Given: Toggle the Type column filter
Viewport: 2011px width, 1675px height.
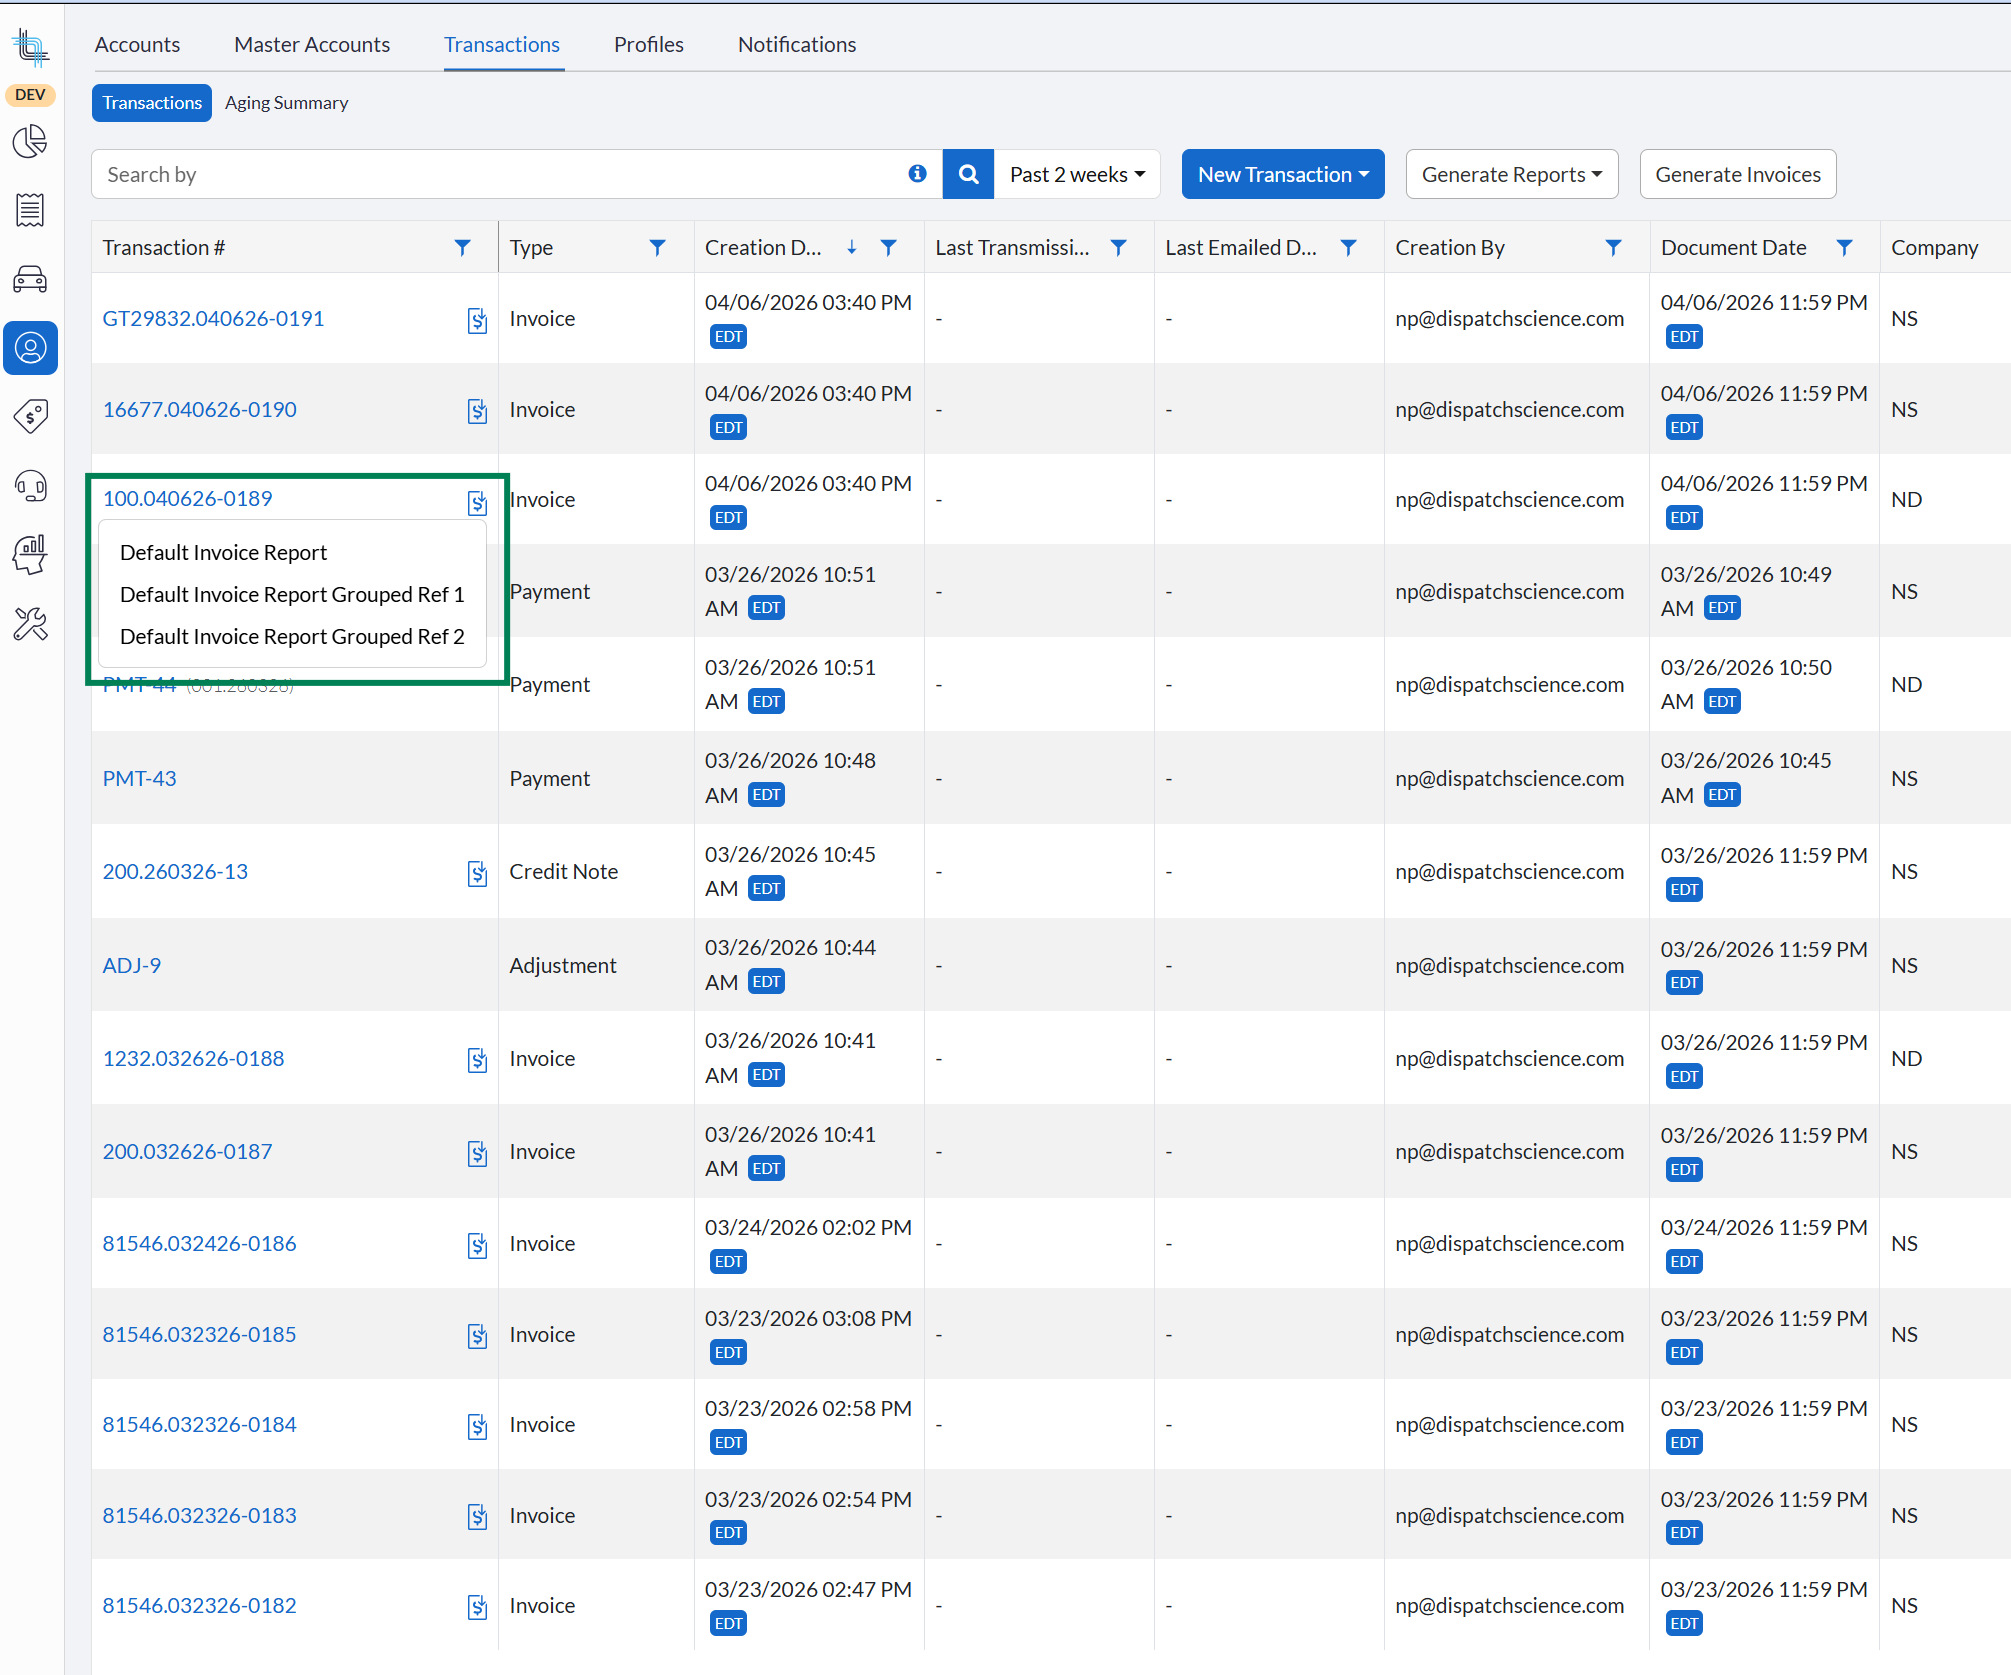Looking at the screenshot, I should pyautogui.click(x=657, y=247).
